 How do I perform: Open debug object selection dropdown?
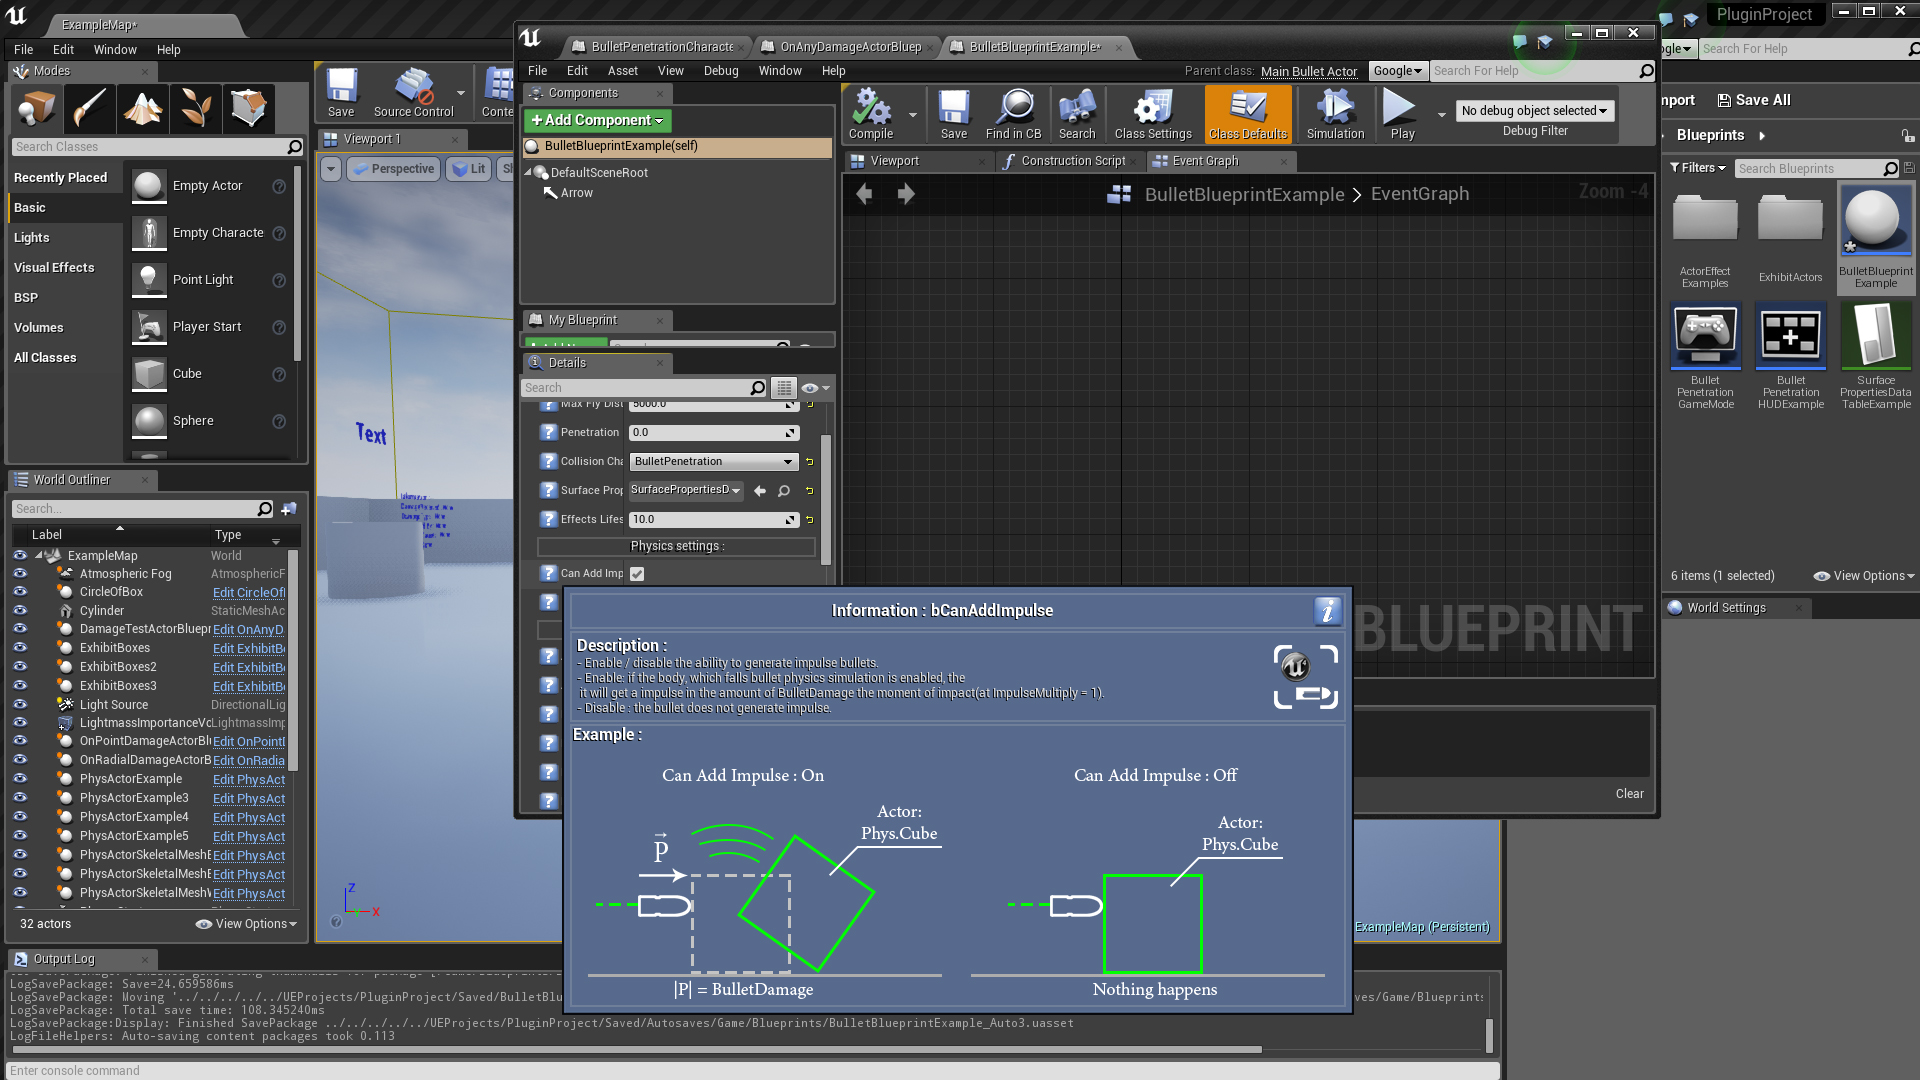1533,111
